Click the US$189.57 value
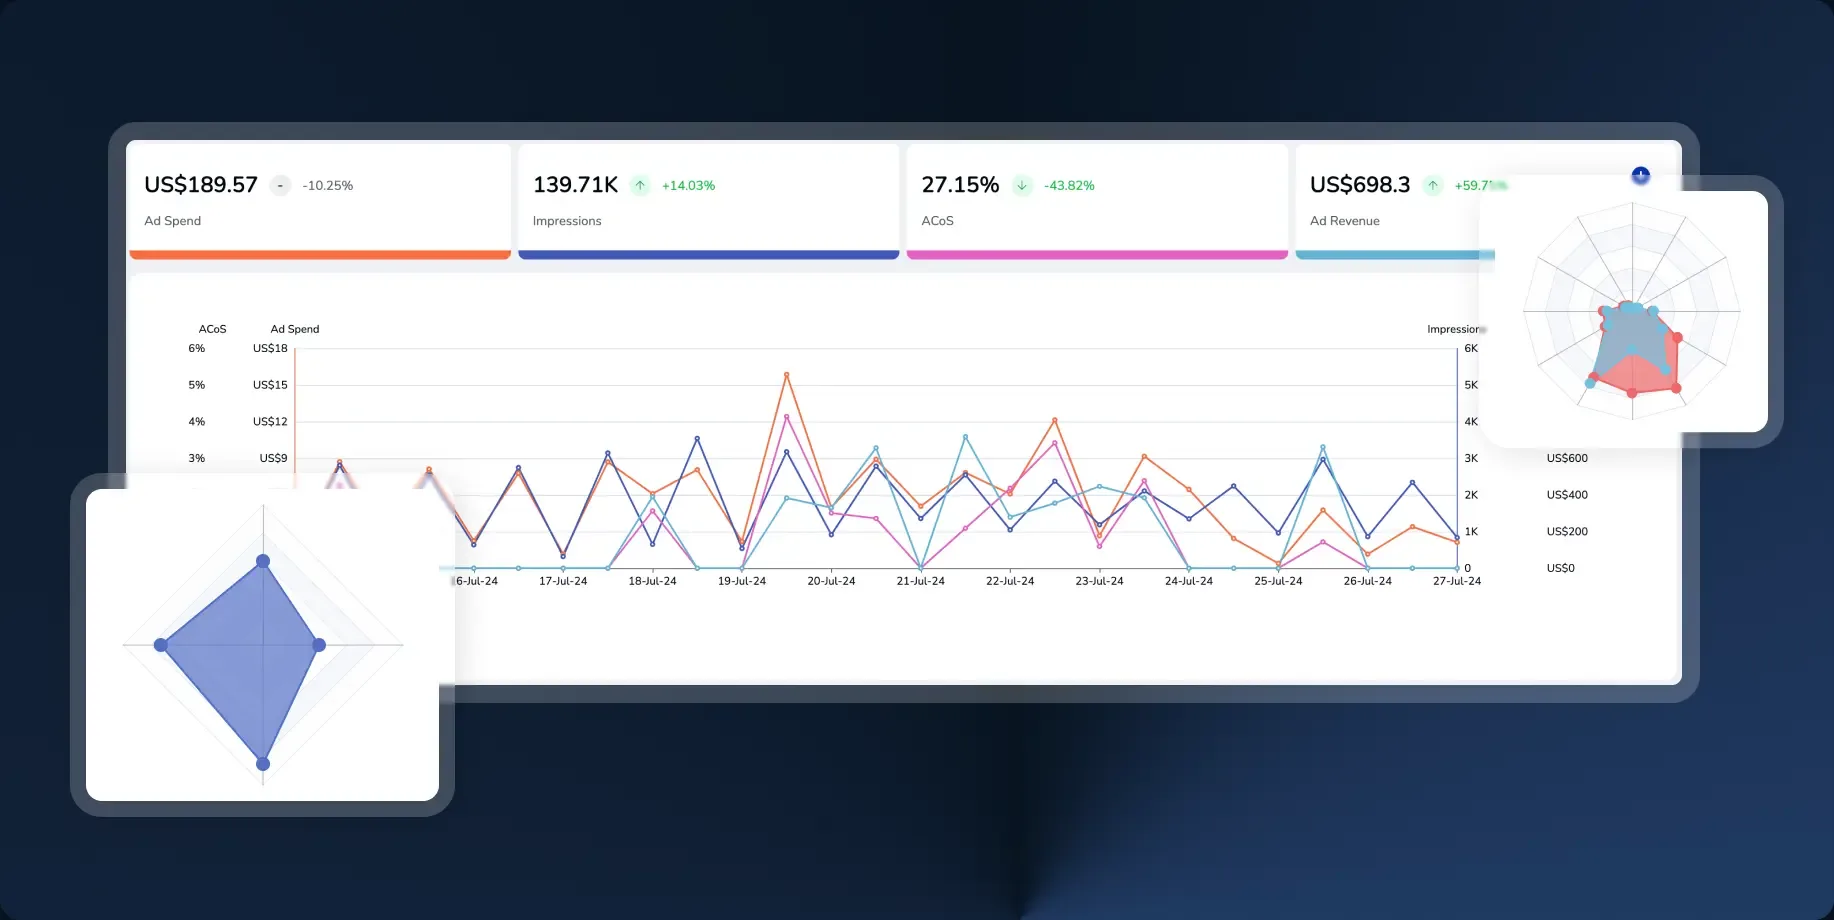 point(201,185)
